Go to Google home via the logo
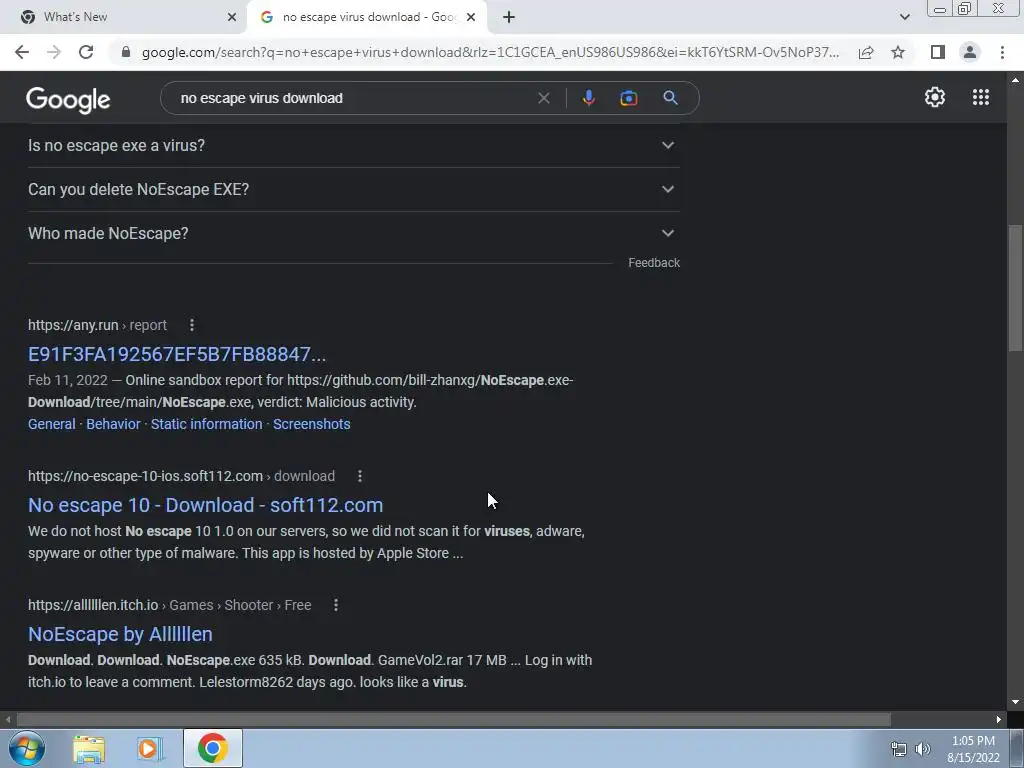This screenshot has height=768, width=1024. 68,99
